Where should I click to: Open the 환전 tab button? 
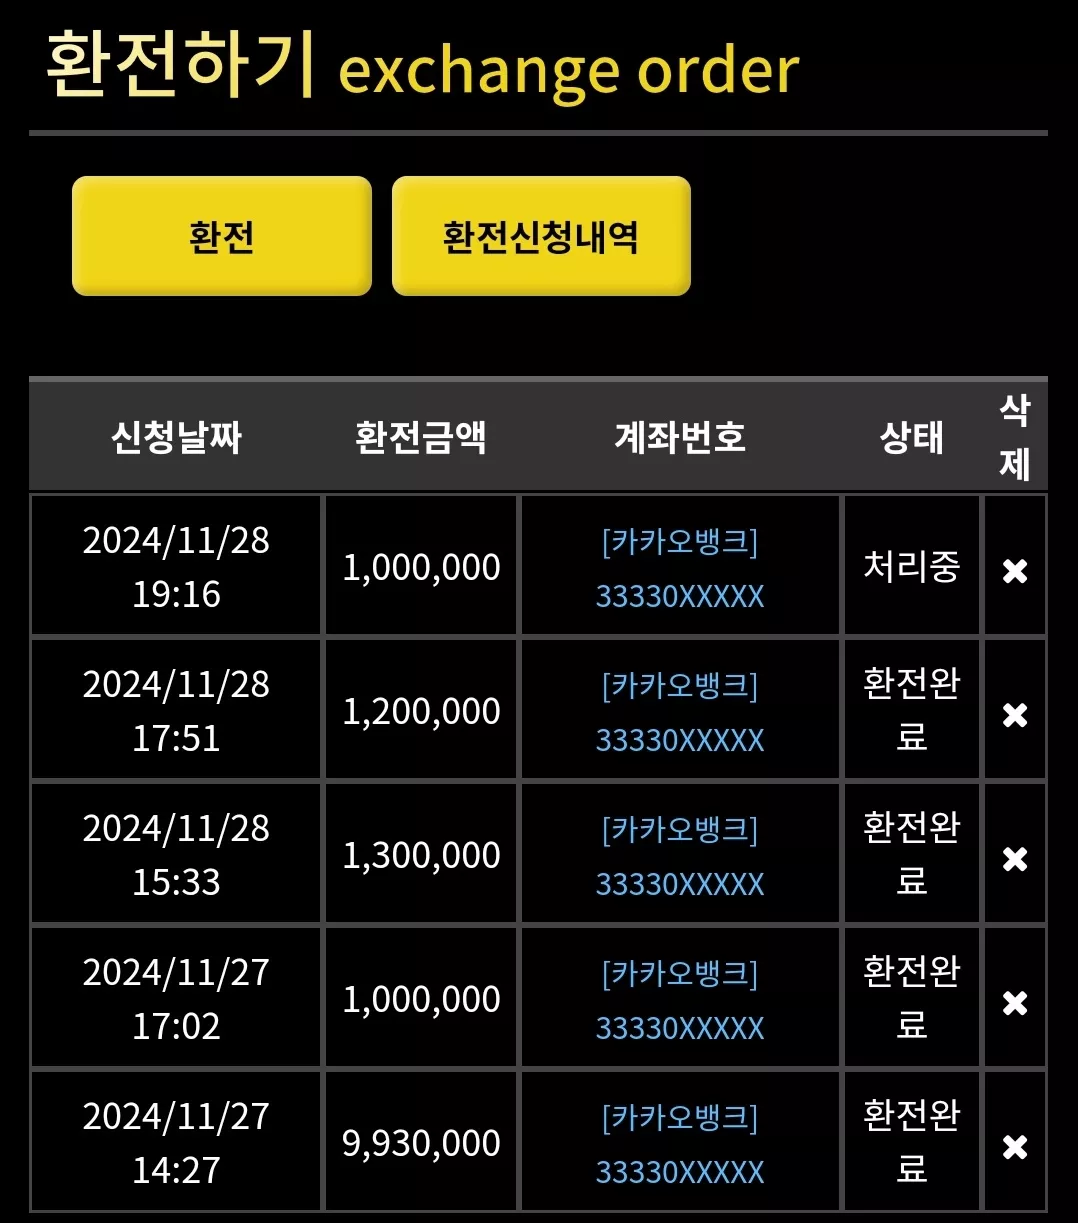click(222, 236)
